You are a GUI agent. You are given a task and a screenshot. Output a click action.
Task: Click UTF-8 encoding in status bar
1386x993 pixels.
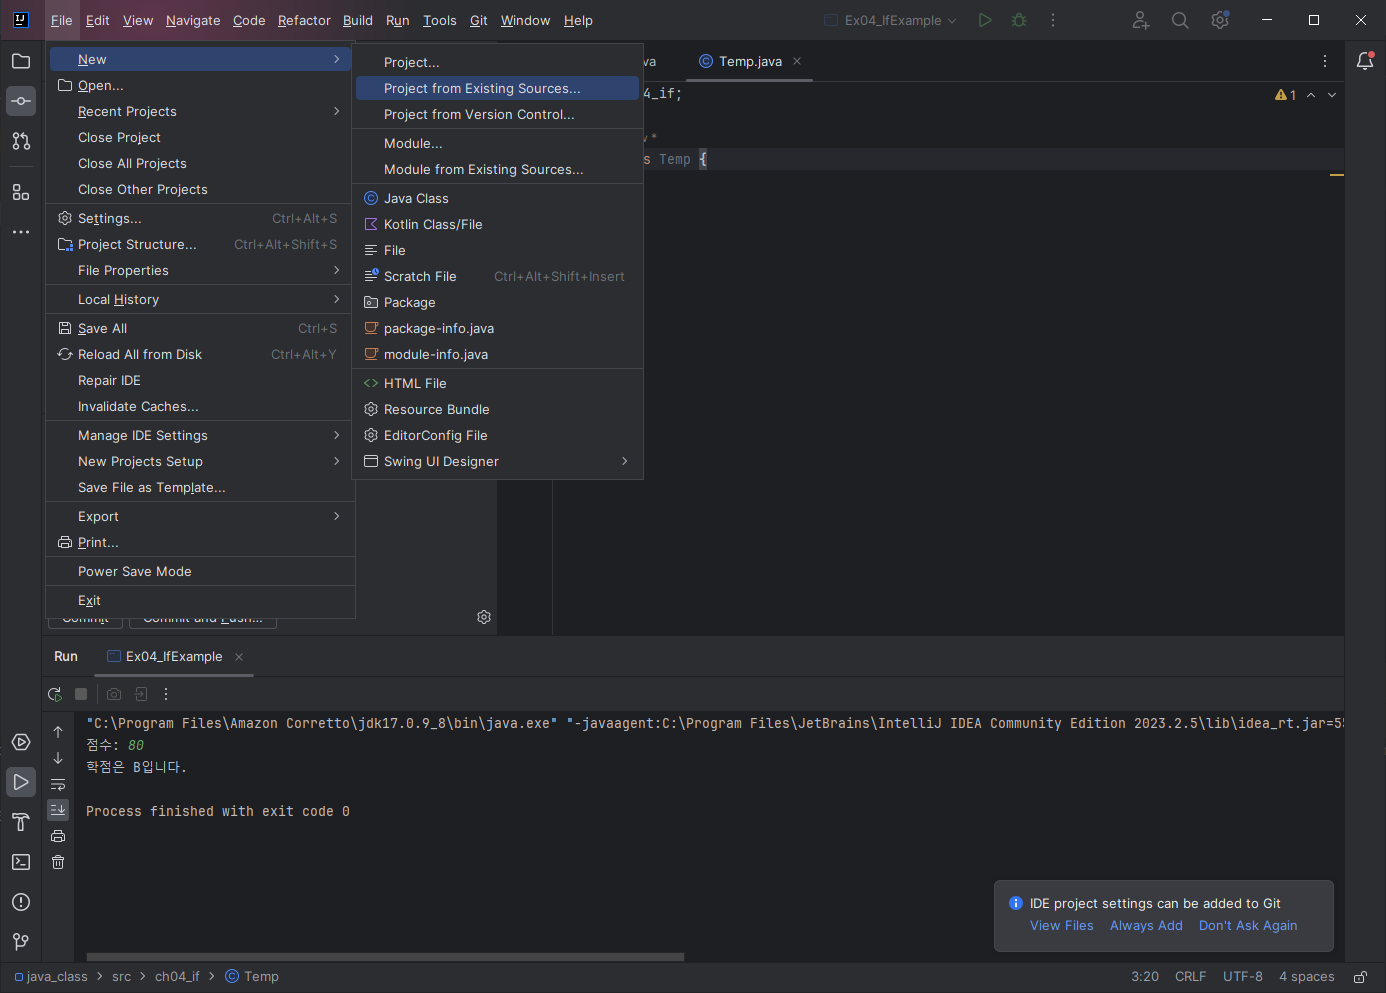point(1242,977)
